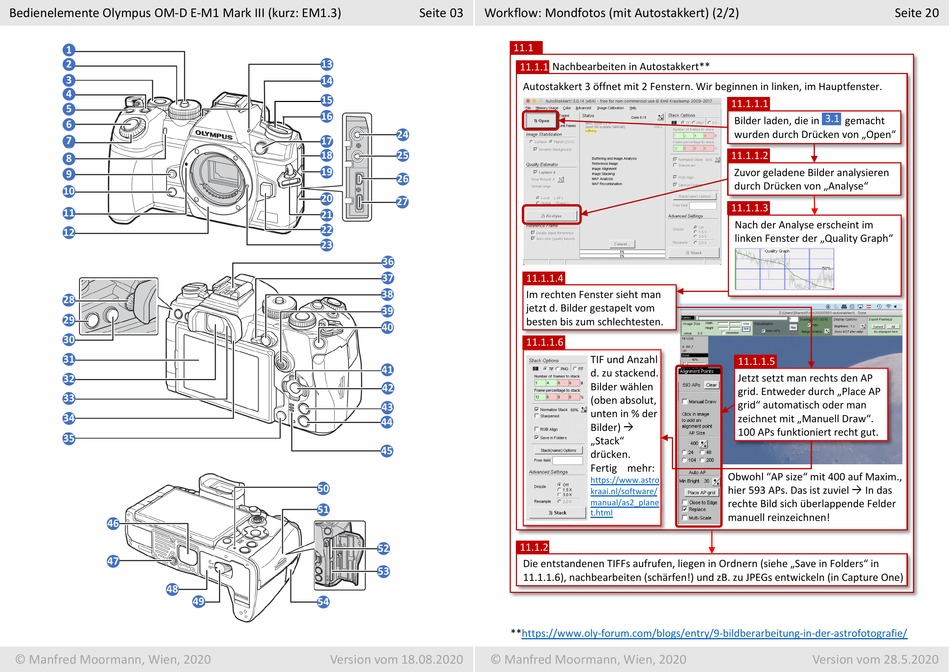Click the "Bedienelemente Olympus OM-D E-M1 Mark III" title

(x=137, y=13)
